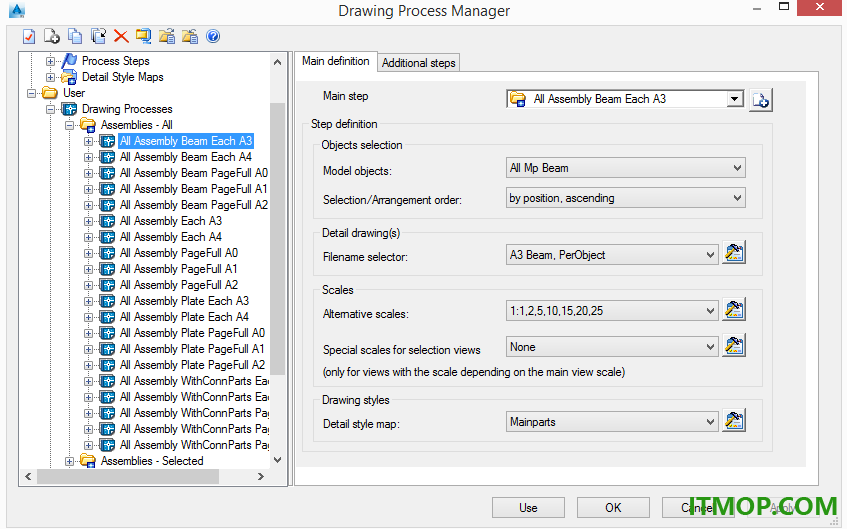
Task: Click edit icon next to Special scales
Action: coord(734,345)
